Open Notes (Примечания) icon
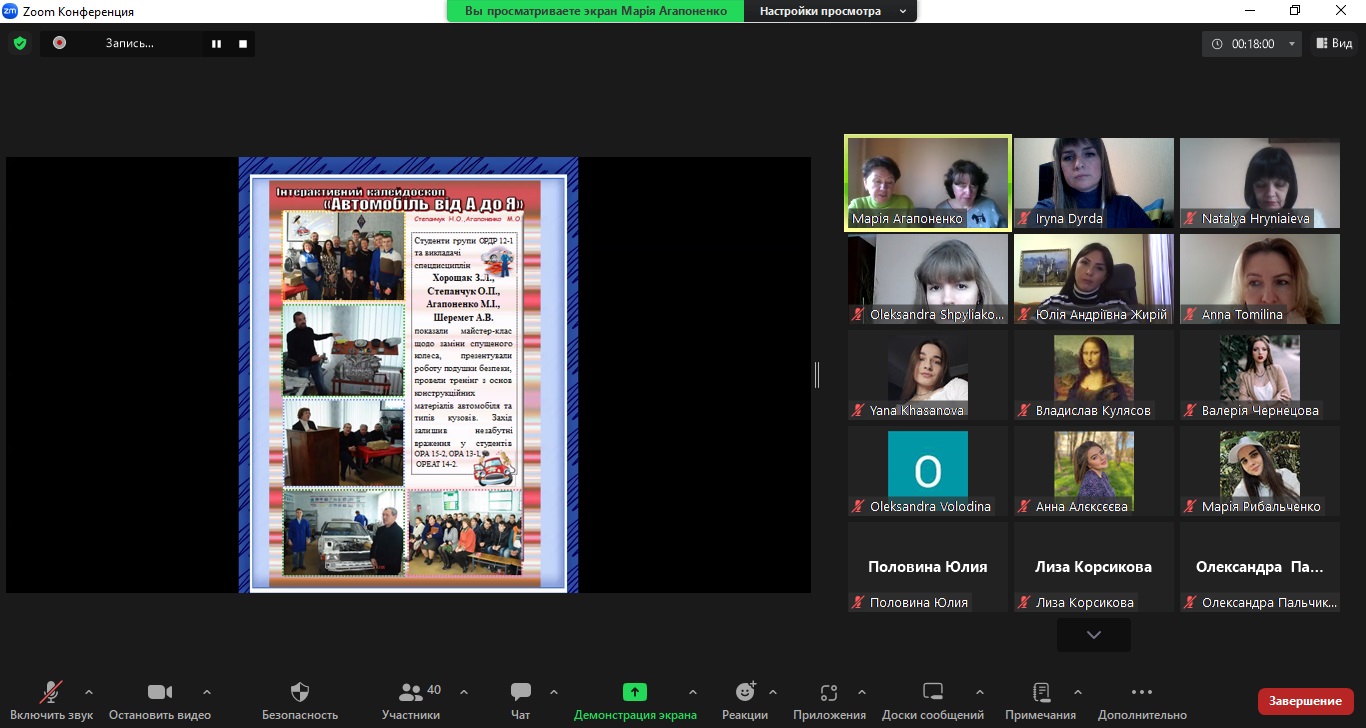 [1040, 692]
